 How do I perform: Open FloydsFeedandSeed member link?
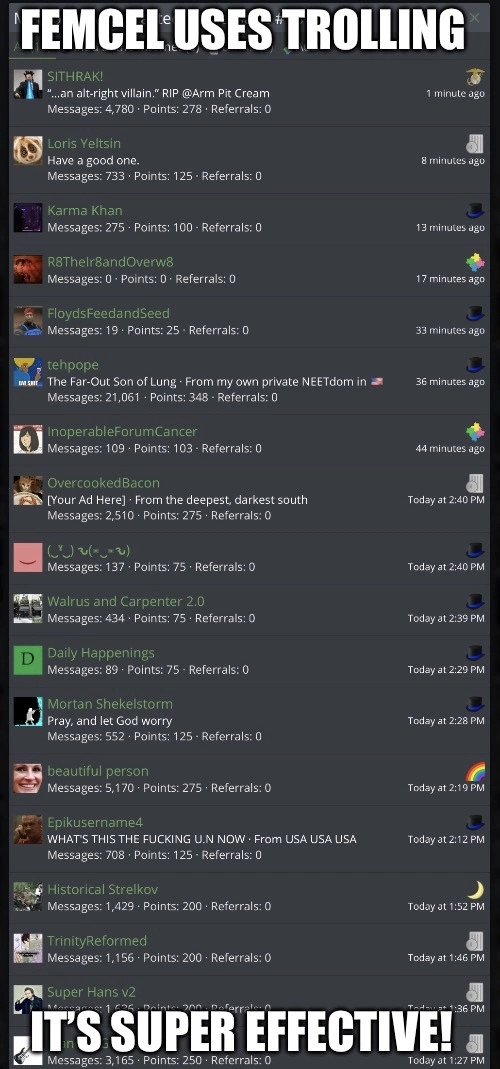(108, 313)
